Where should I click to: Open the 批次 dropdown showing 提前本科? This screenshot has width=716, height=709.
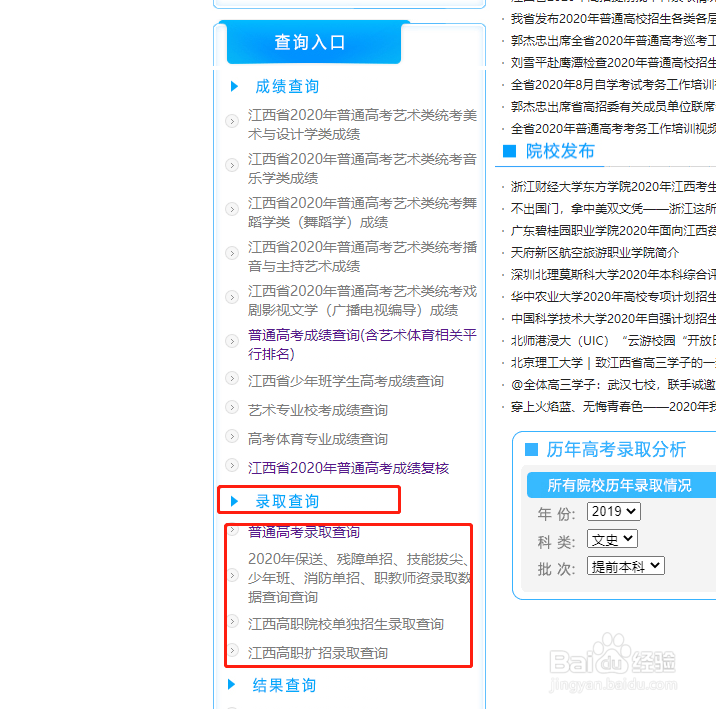626,566
